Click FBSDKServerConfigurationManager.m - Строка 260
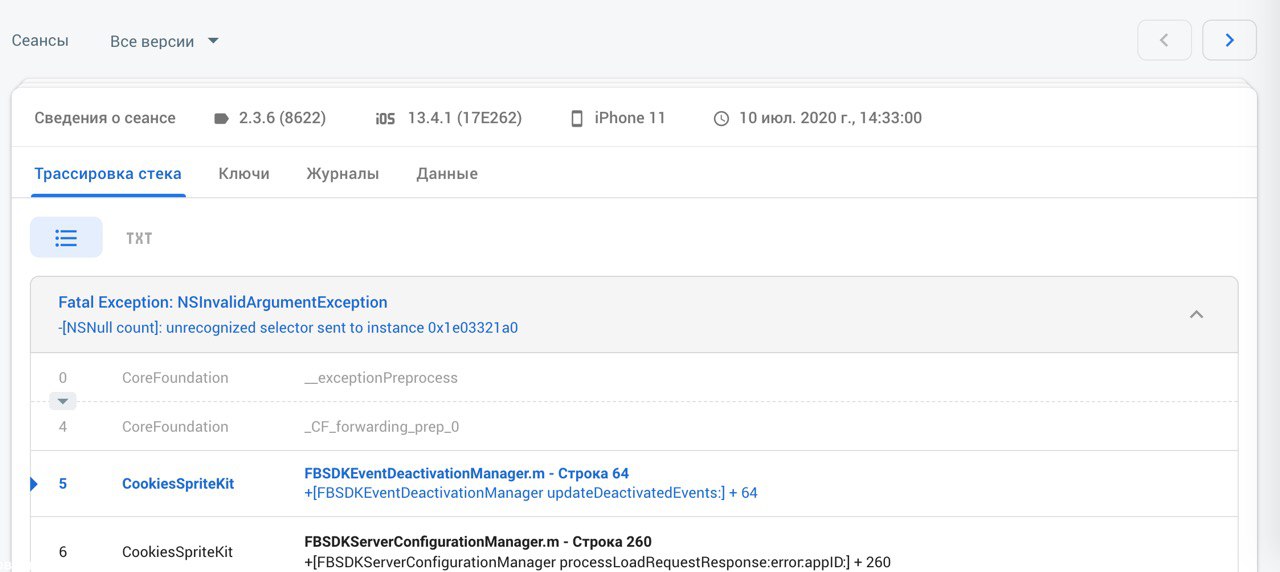Viewport: 1280px width, 572px height. coord(478,542)
